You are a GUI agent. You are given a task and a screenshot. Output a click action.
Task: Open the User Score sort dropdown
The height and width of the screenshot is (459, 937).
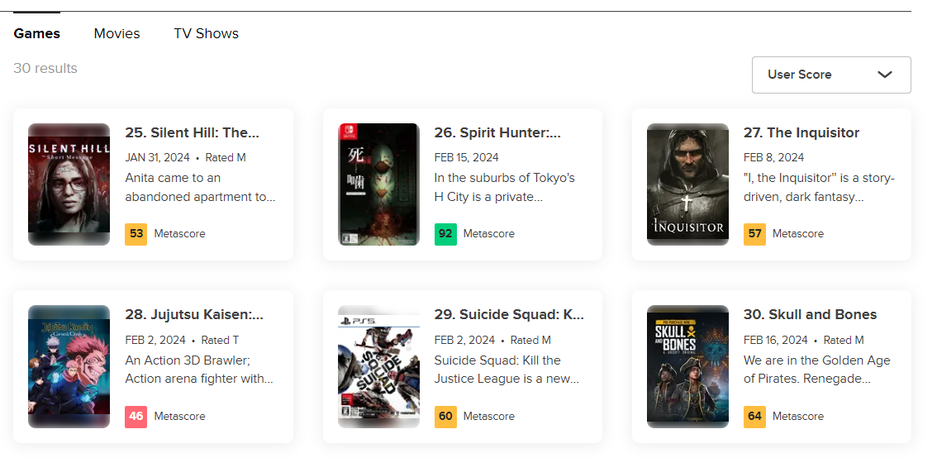click(831, 75)
